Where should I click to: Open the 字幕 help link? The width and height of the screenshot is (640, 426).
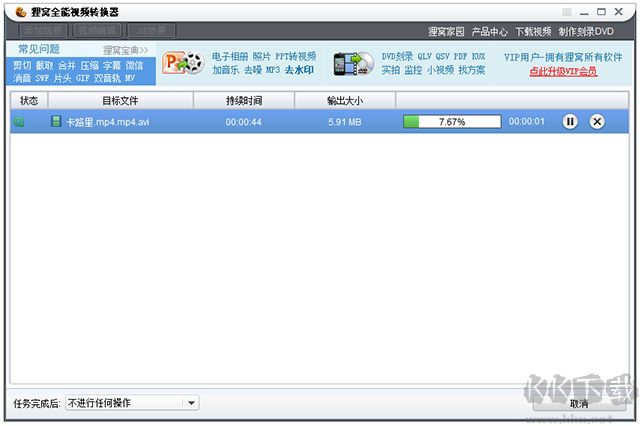click(x=112, y=66)
